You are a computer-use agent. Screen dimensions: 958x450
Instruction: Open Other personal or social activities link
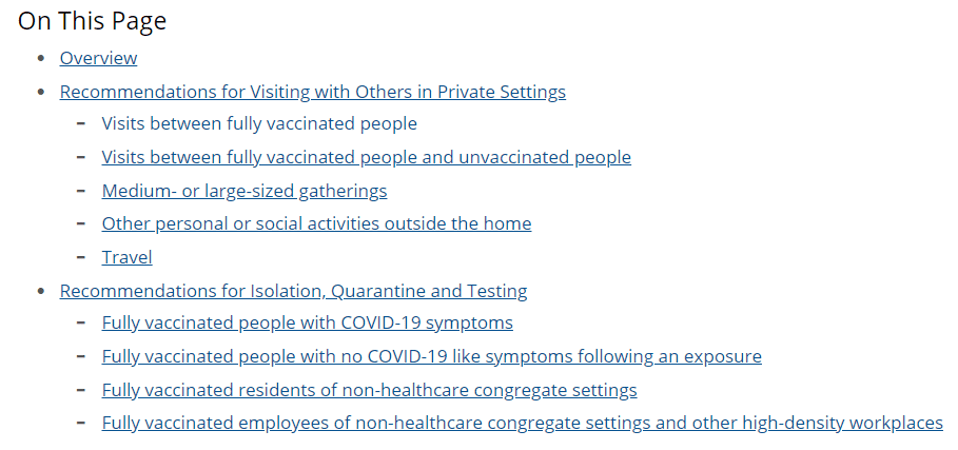point(316,223)
